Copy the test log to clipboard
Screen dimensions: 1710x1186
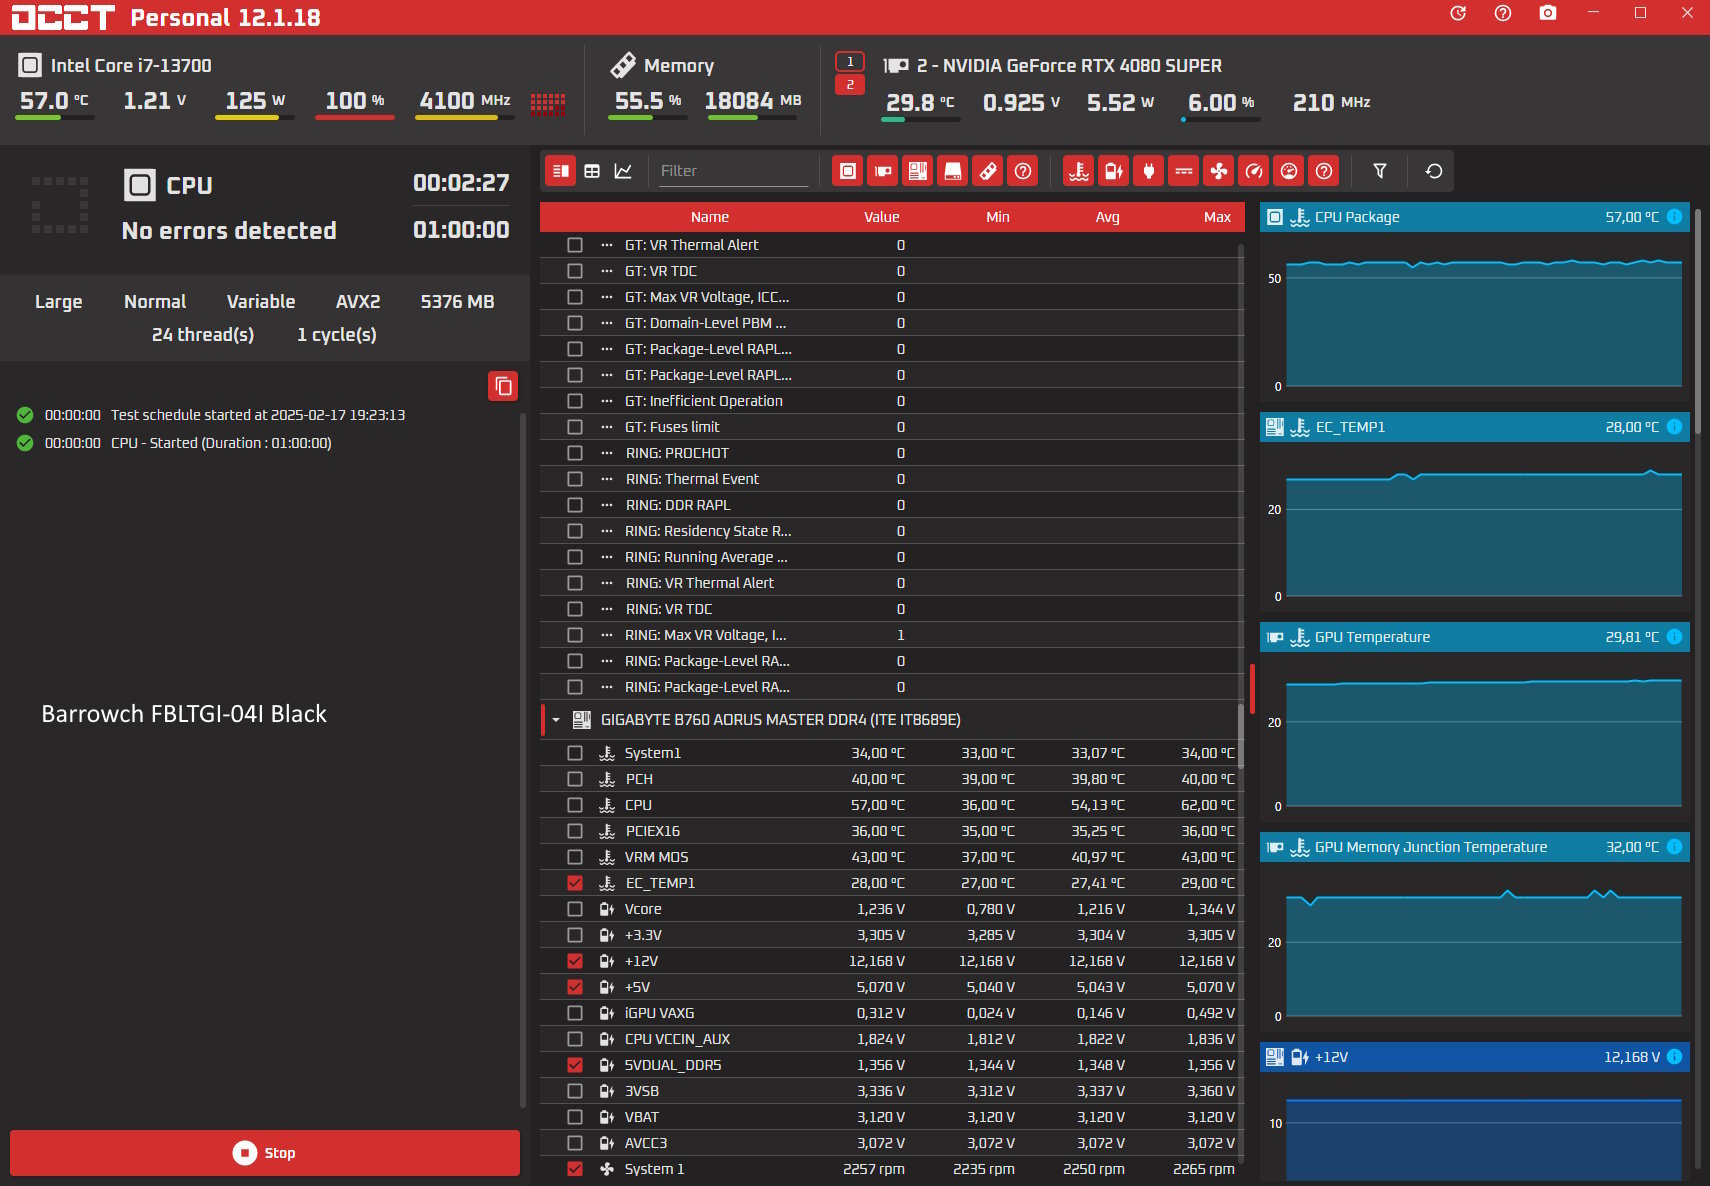[x=503, y=386]
